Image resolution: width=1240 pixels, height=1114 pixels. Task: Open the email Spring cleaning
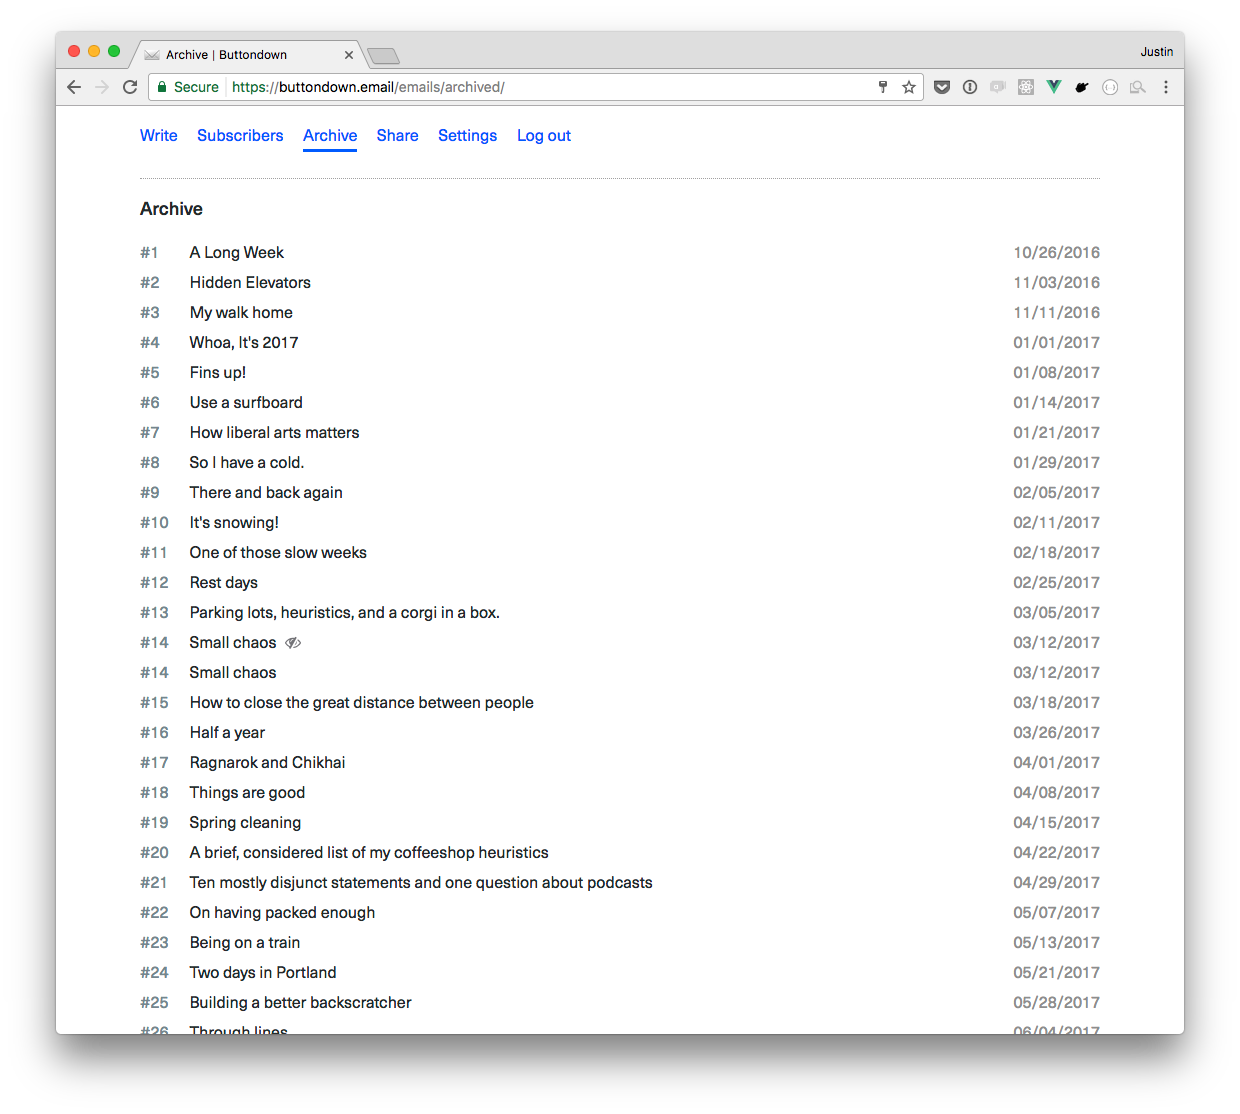point(245,822)
